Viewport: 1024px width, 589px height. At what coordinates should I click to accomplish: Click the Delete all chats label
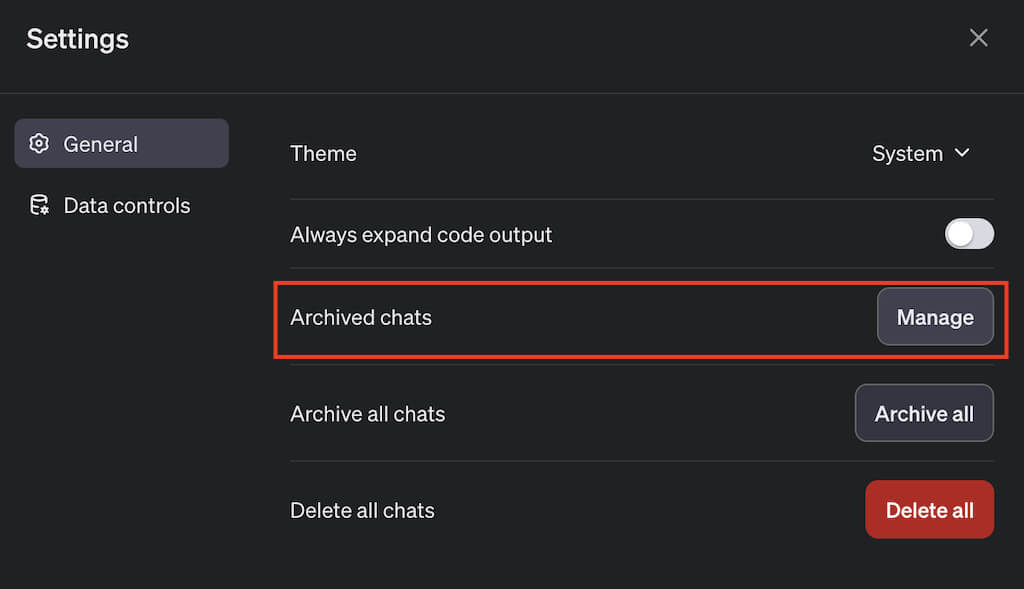(362, 510)
